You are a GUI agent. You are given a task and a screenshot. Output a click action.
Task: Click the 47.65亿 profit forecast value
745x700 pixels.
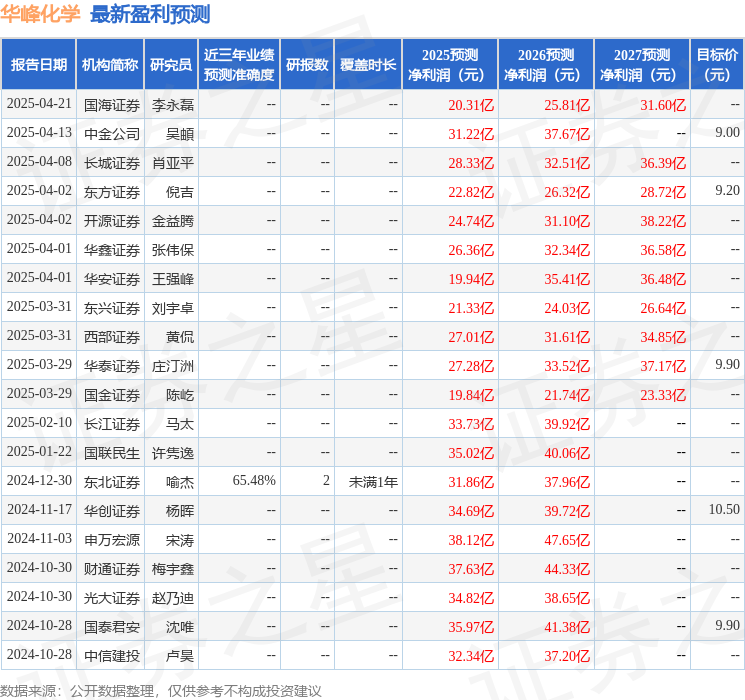click(x=567, y=540)
